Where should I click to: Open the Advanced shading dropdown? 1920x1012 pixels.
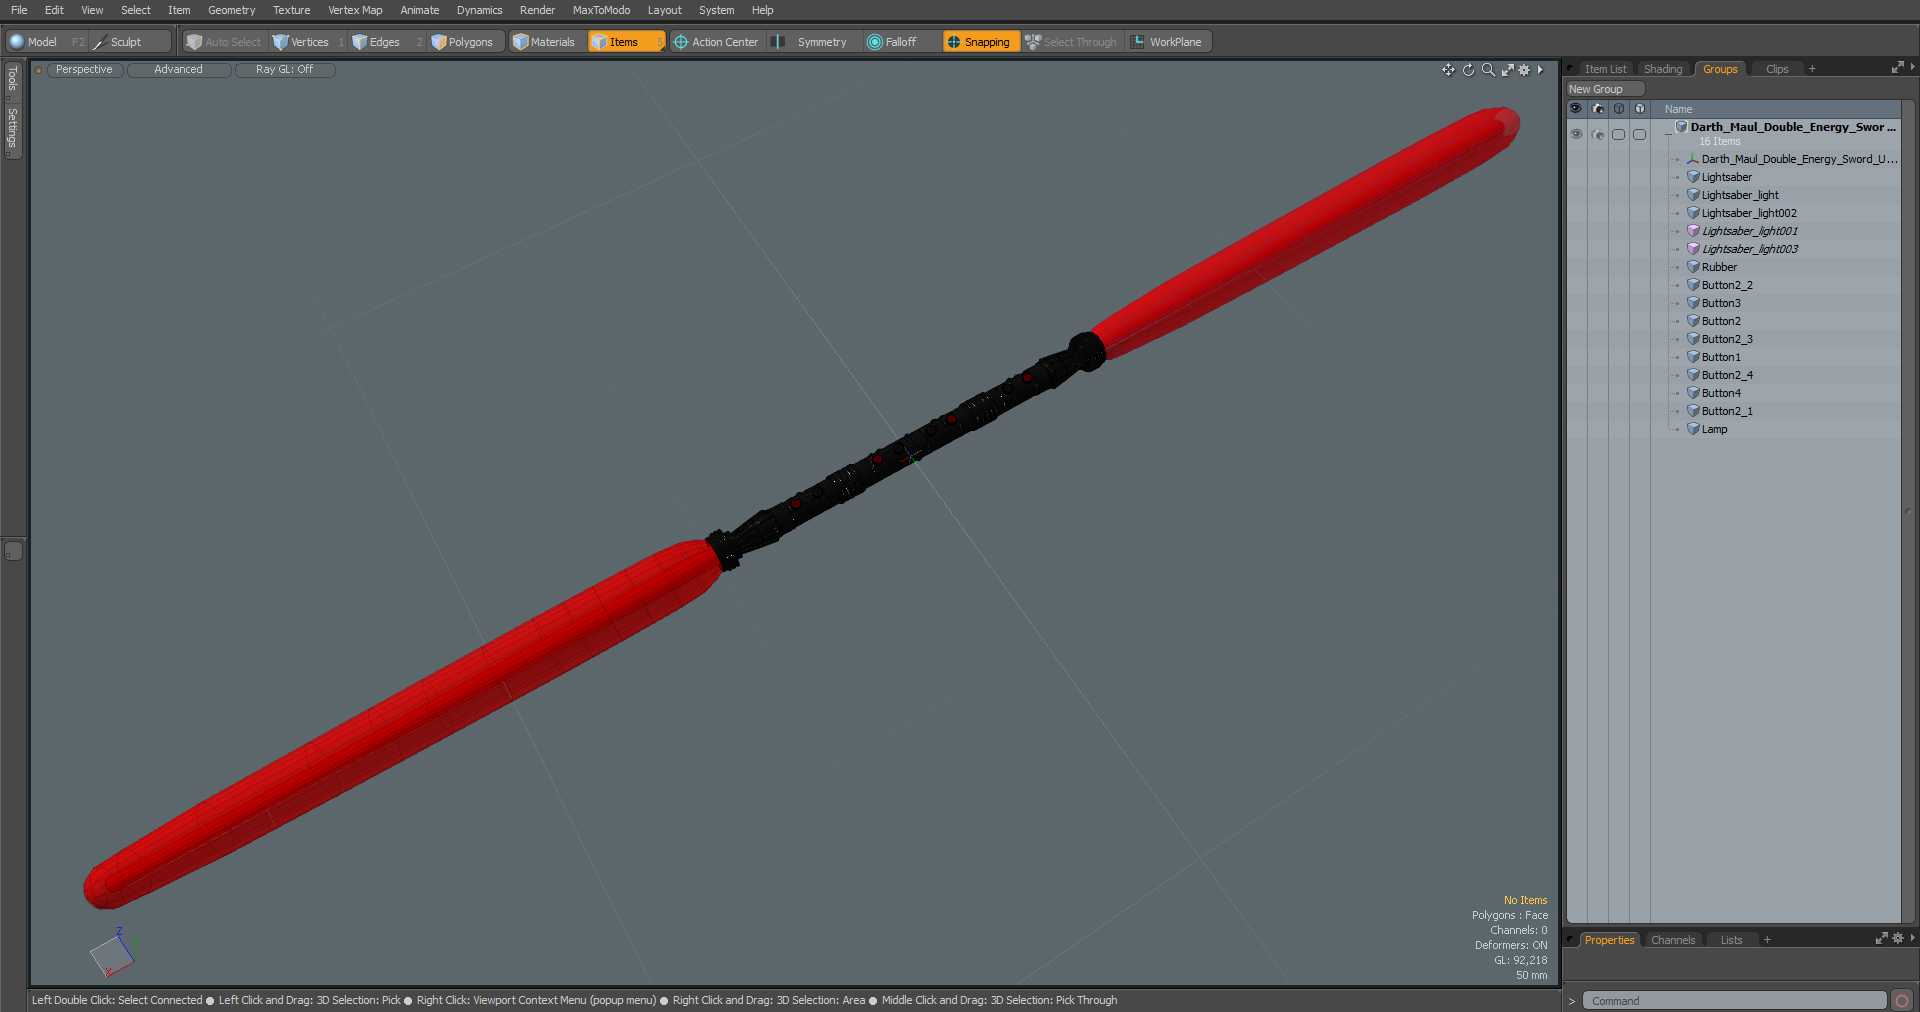[178, 70]
